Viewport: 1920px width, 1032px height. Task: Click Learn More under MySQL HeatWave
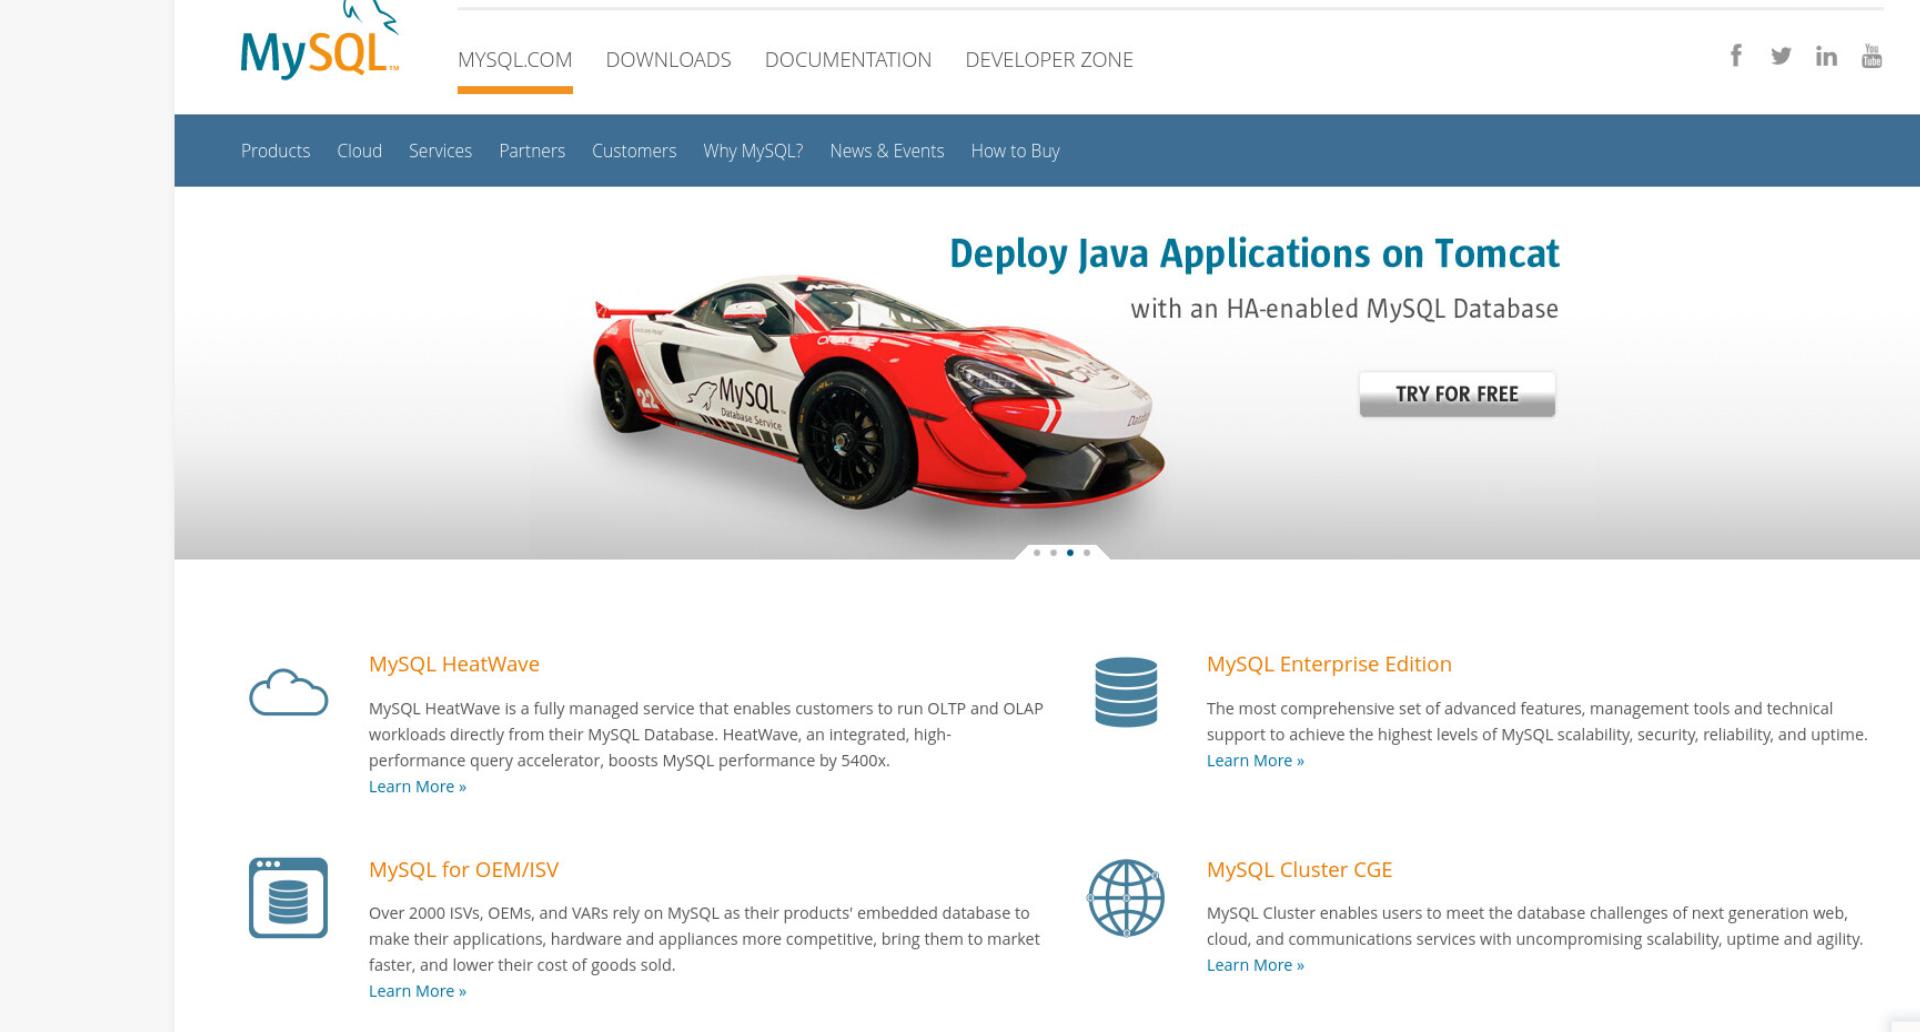coord(417,787)
